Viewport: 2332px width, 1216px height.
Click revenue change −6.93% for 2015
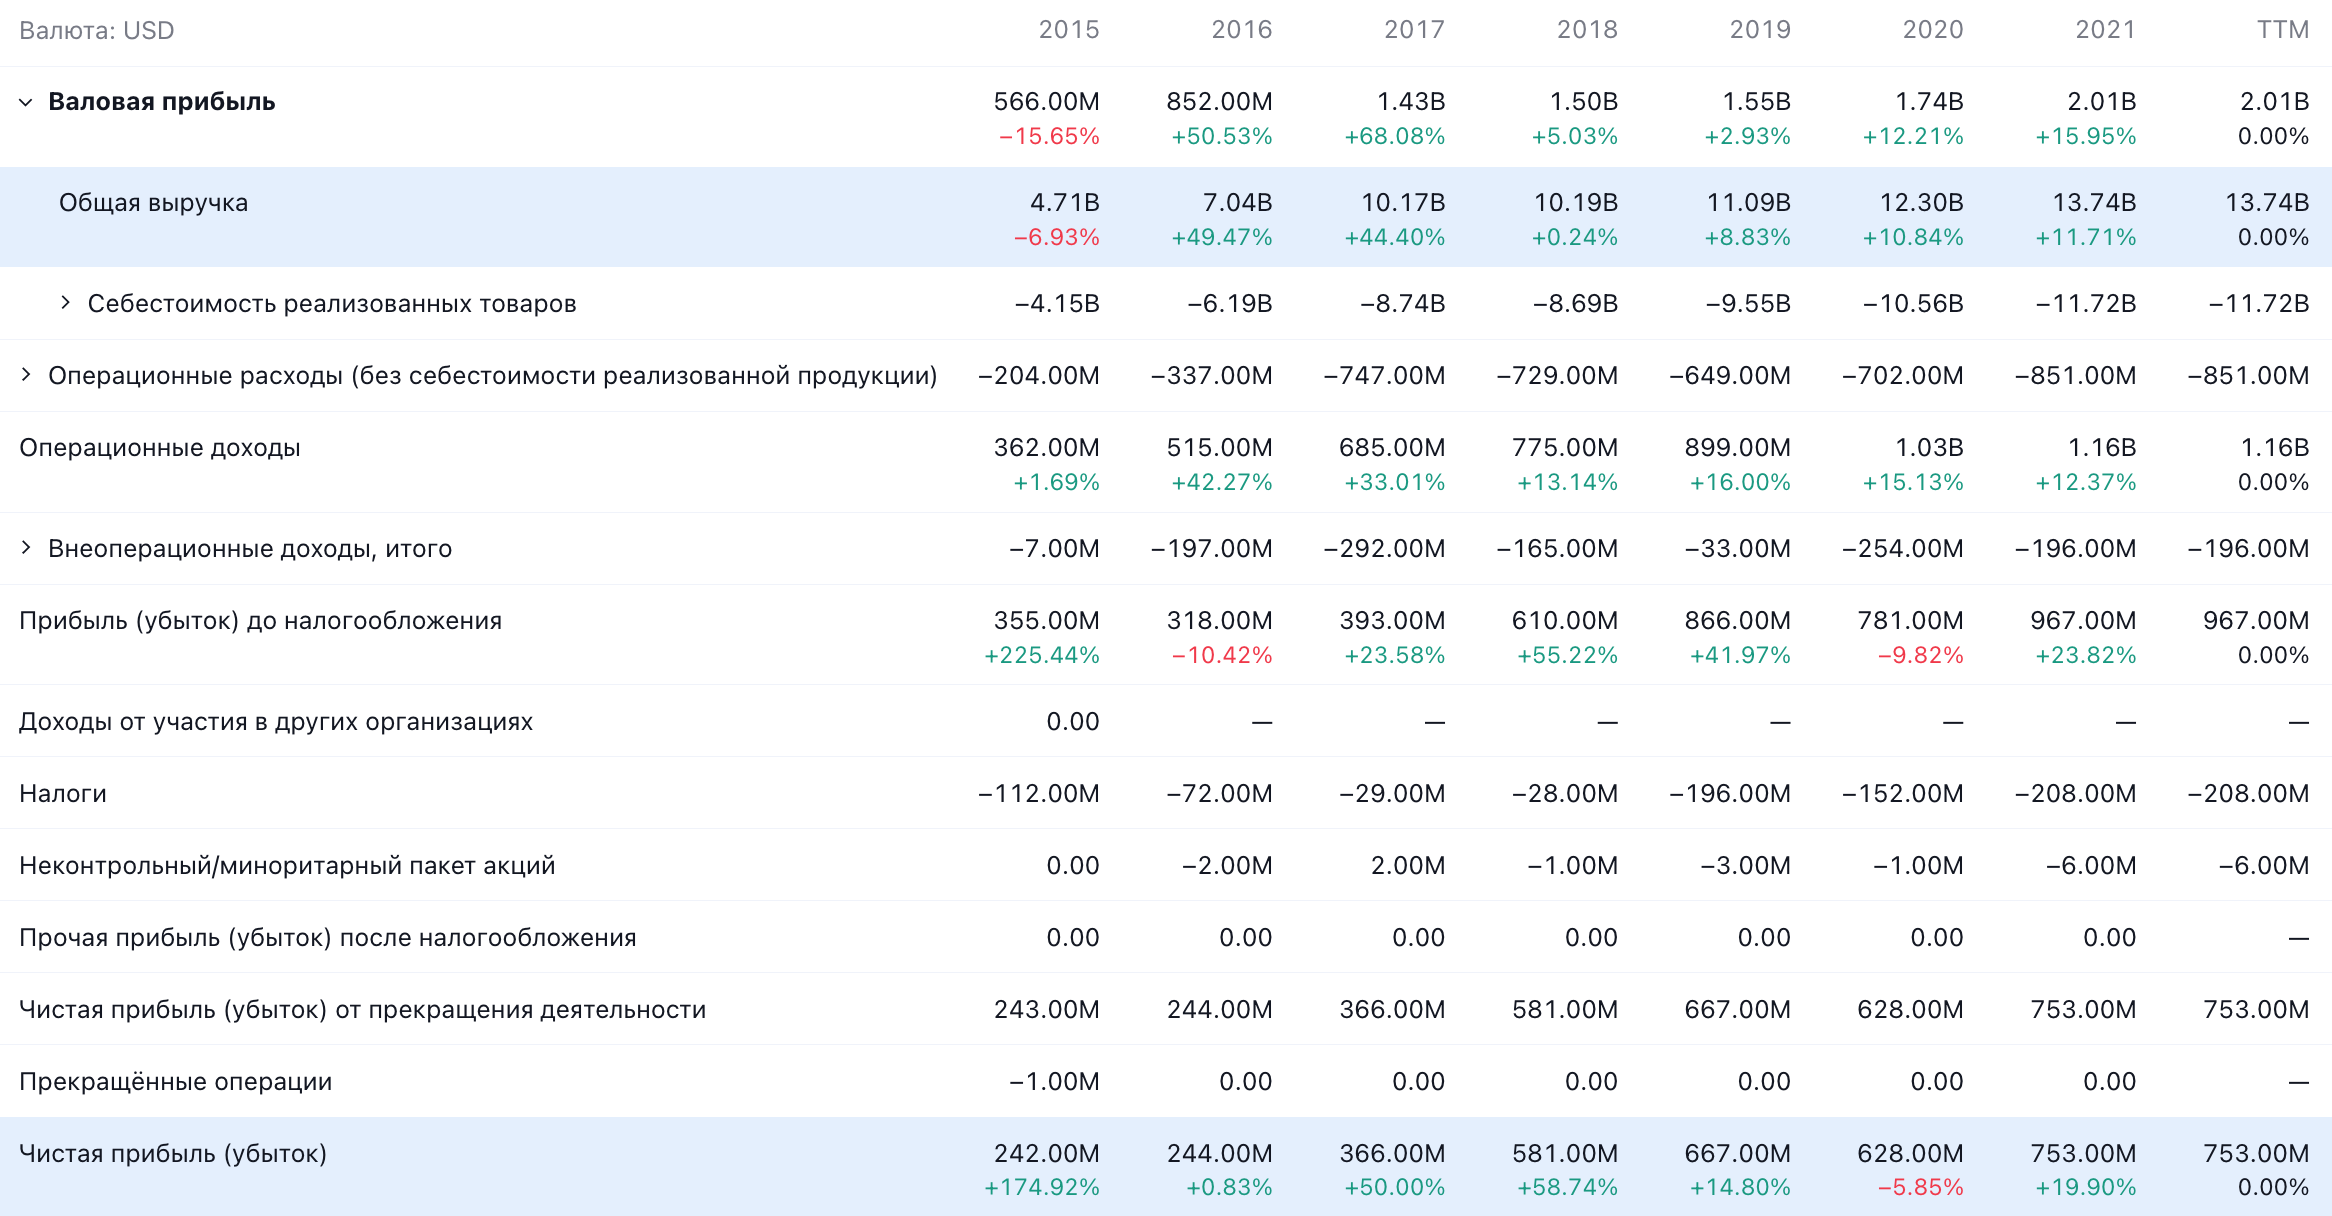[1057, 237]
